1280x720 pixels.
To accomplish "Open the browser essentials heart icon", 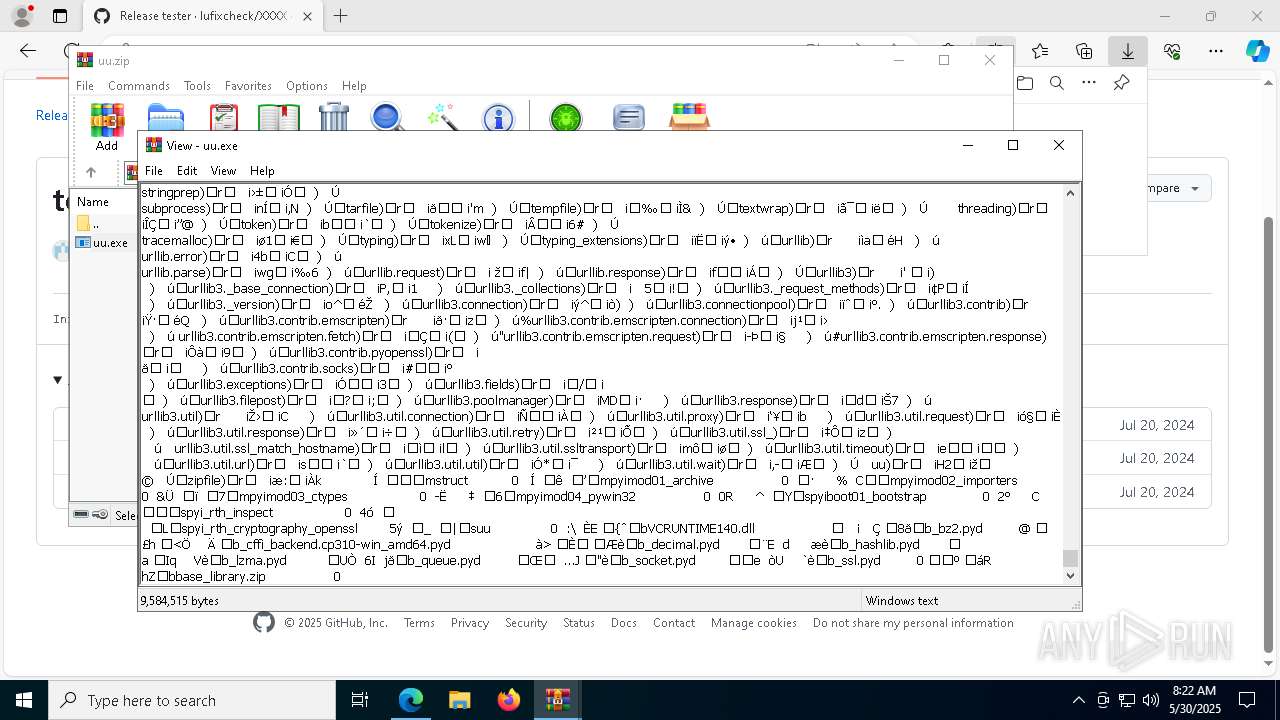I will point(1172,51).
